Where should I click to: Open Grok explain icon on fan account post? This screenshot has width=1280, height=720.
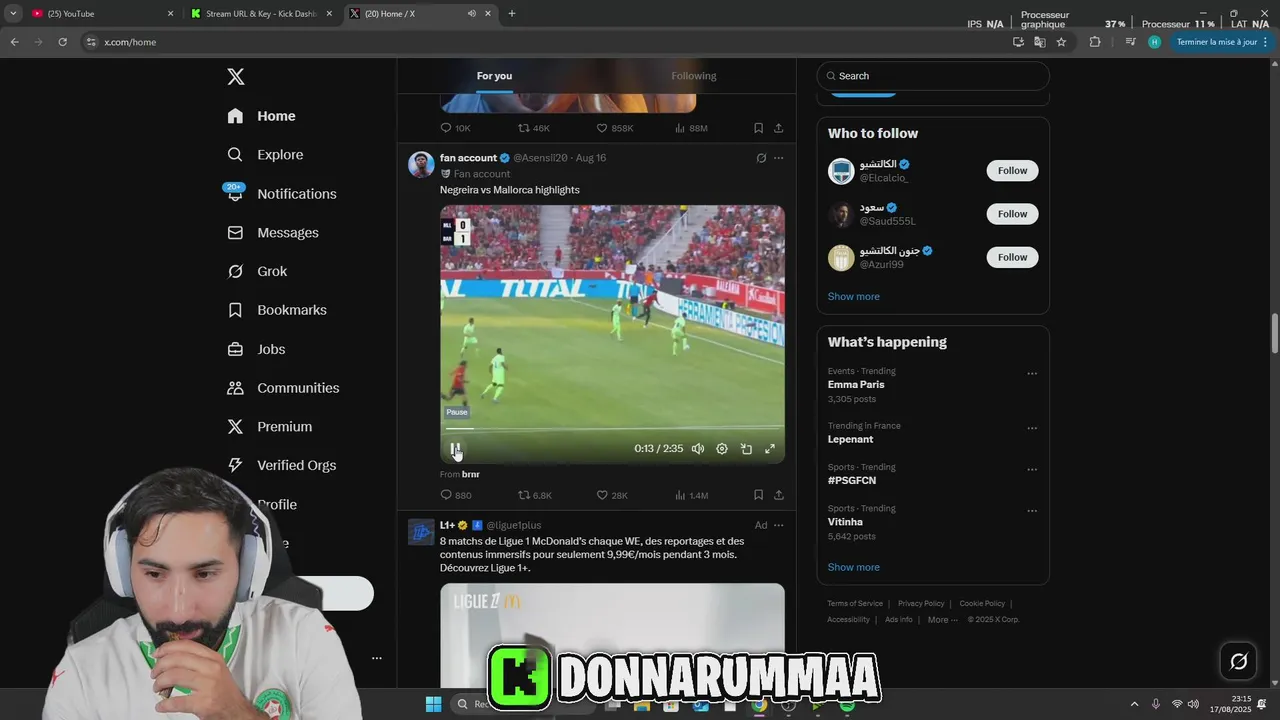(761, 158)
